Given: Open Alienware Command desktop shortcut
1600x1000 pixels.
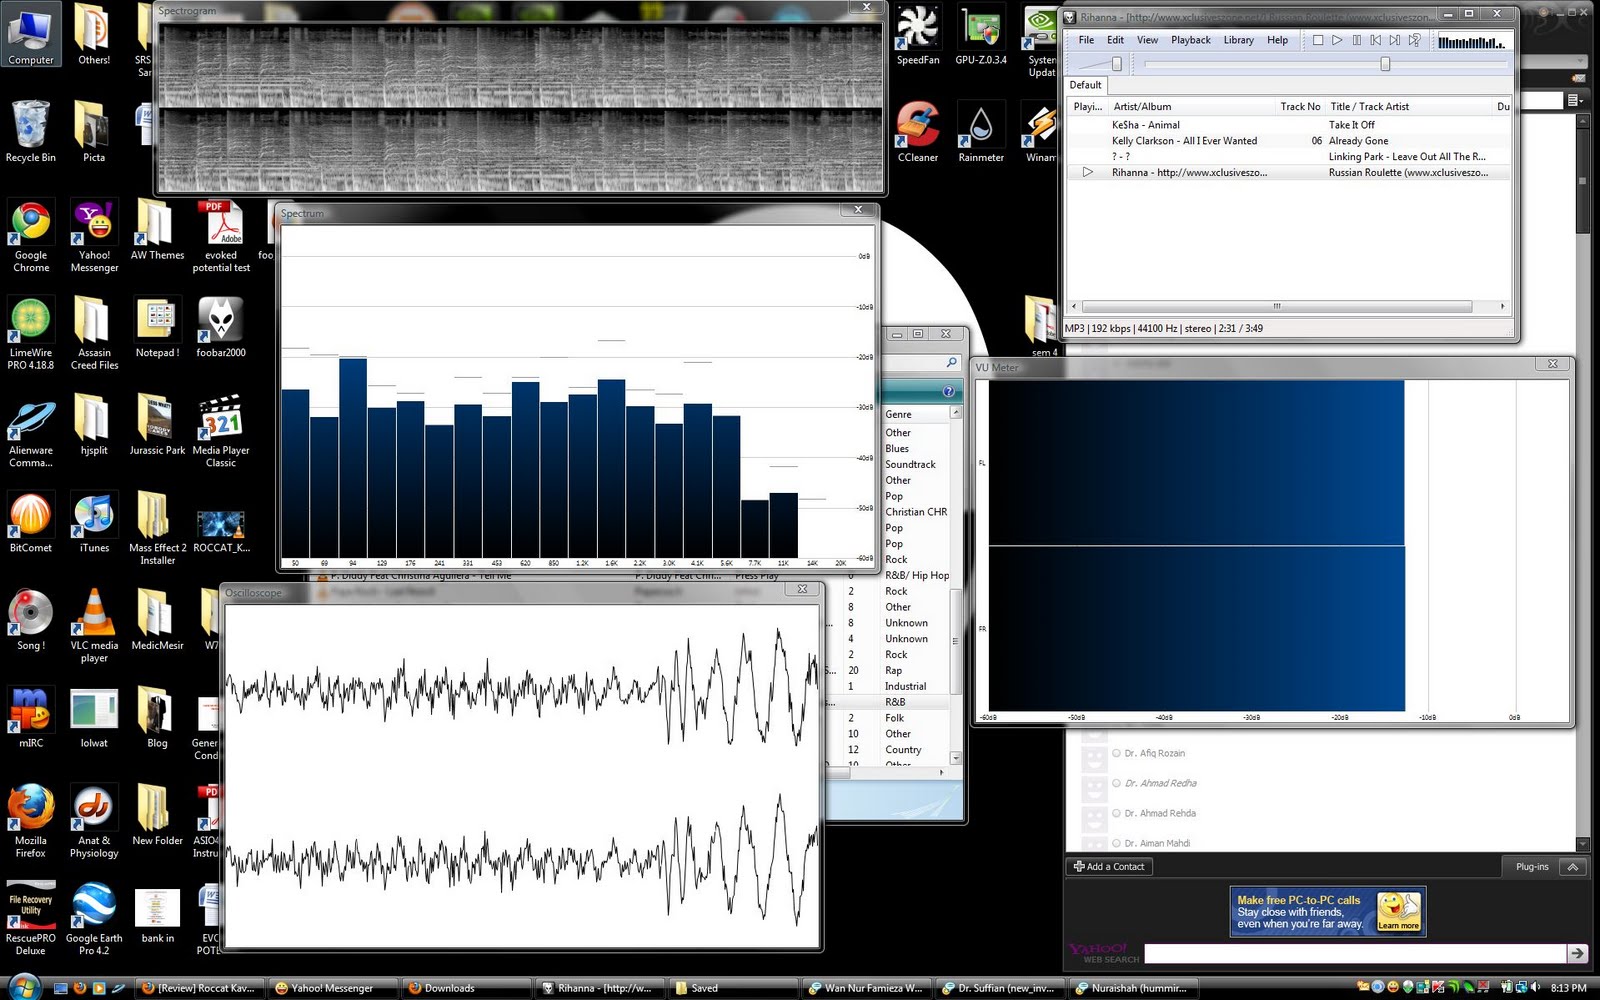Looking at the screenshot, I should point(31,431).
